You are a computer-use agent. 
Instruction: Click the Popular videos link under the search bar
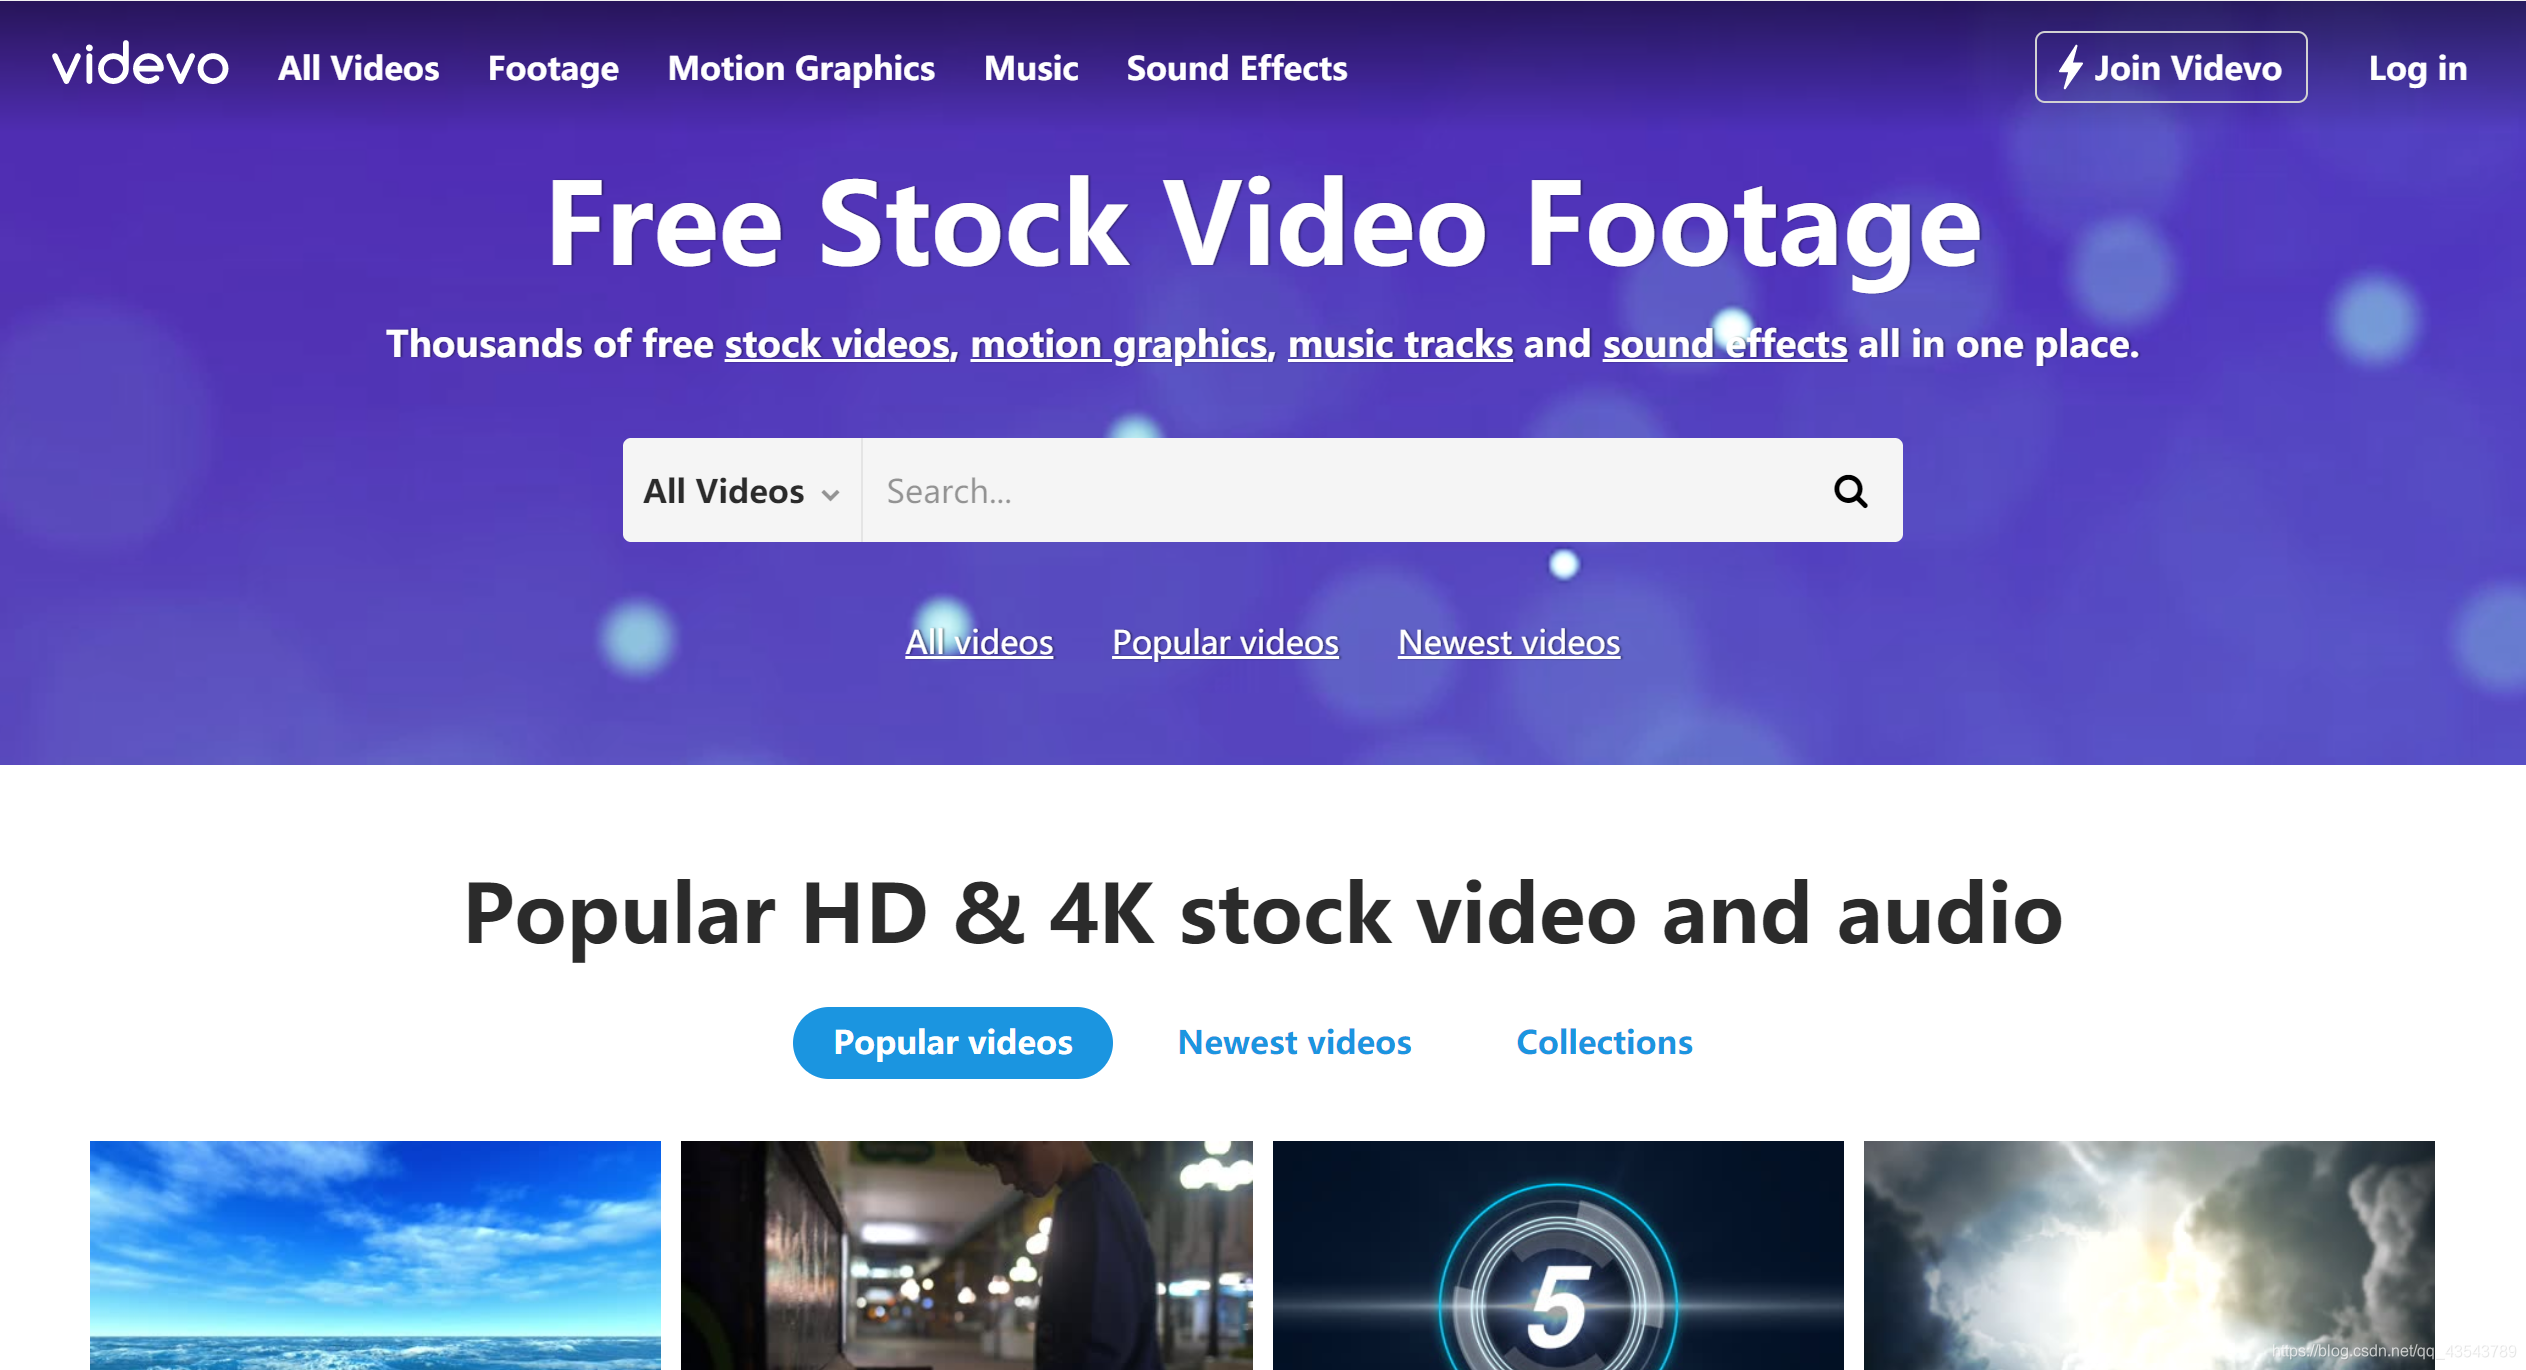(x=1225, y=642)
